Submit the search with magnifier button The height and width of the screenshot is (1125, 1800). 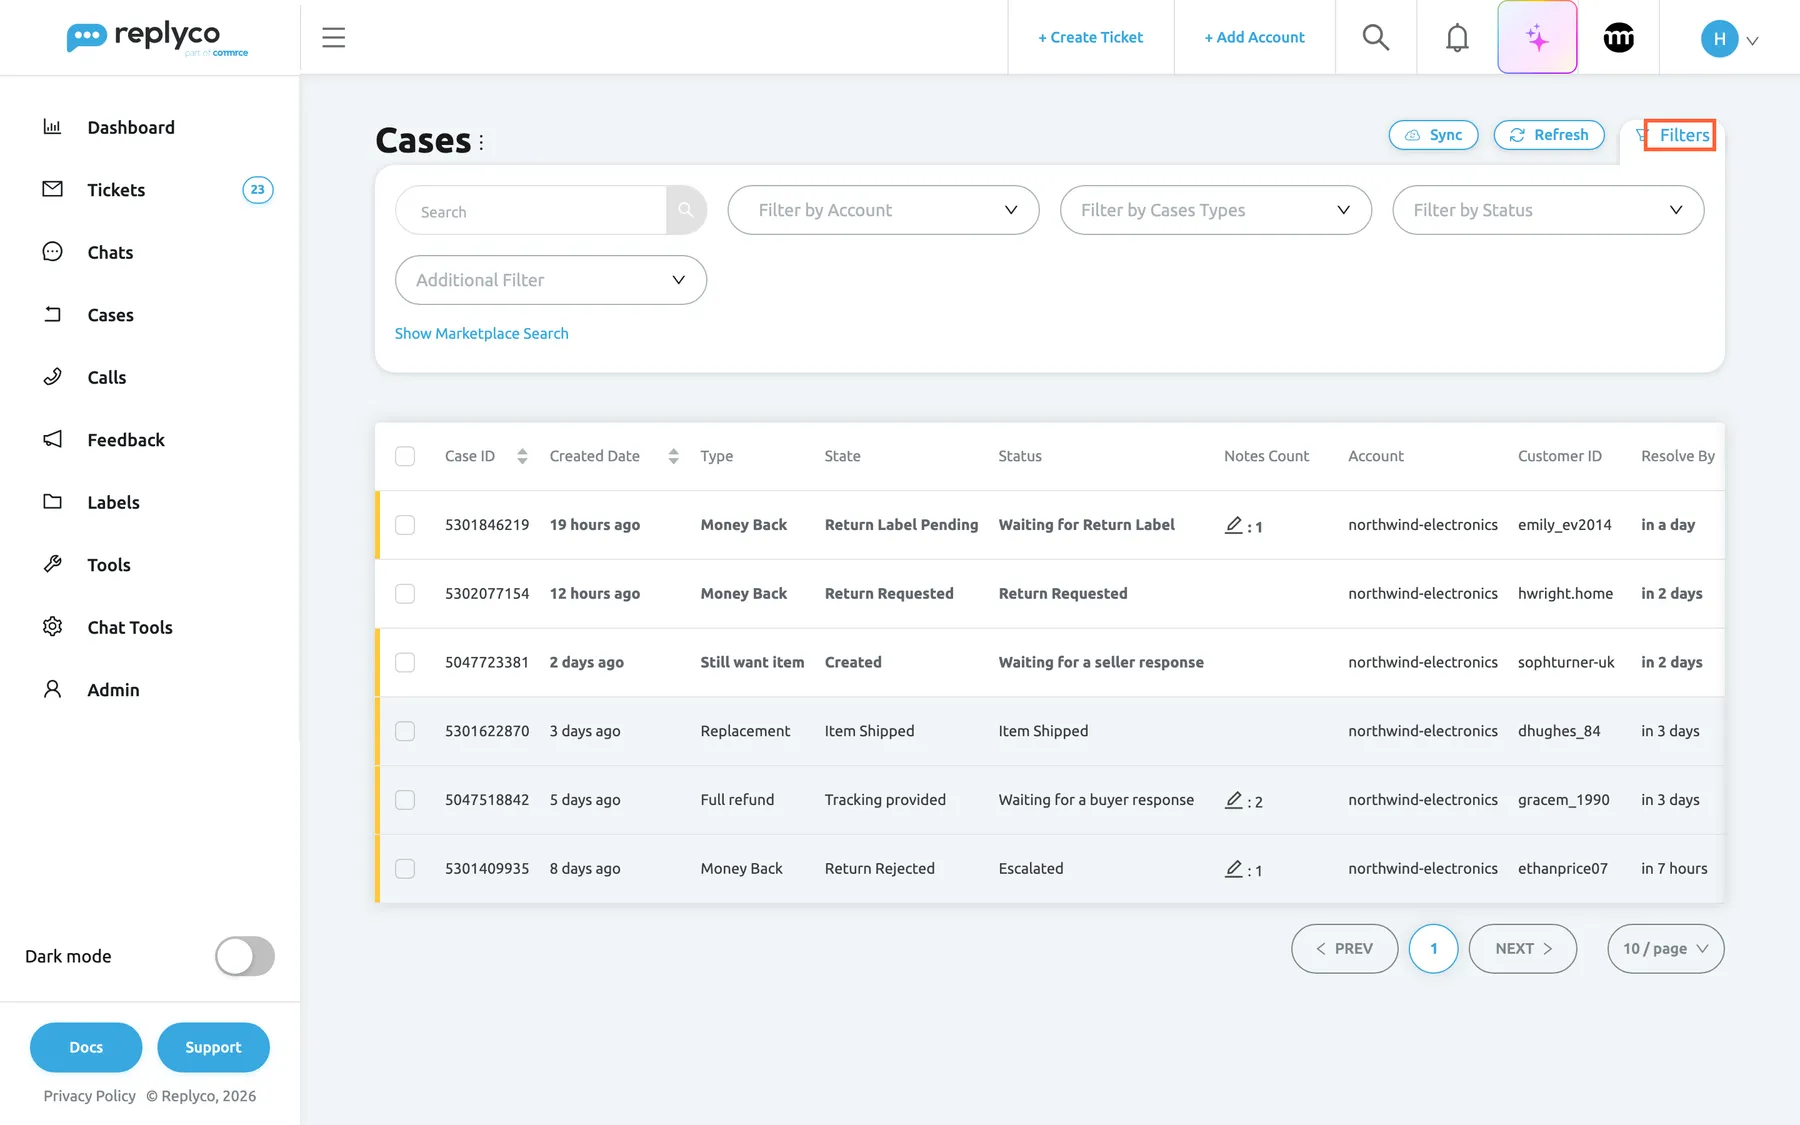[x=686, y=210]
